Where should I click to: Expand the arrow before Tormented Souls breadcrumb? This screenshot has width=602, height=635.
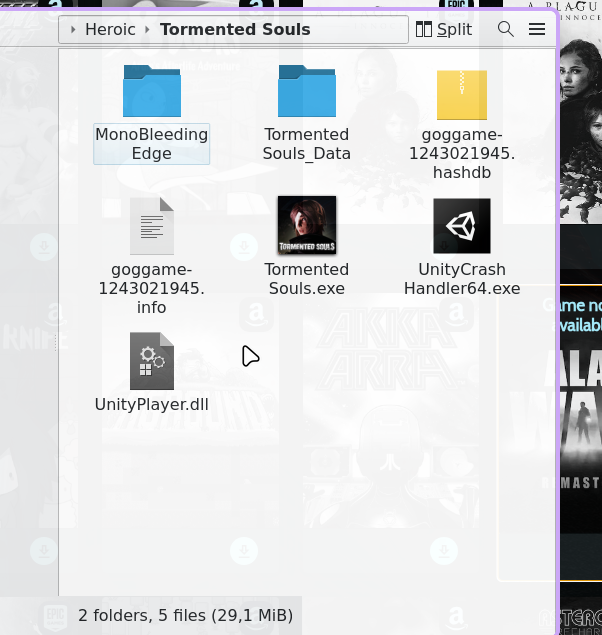[x=147, y=30]
